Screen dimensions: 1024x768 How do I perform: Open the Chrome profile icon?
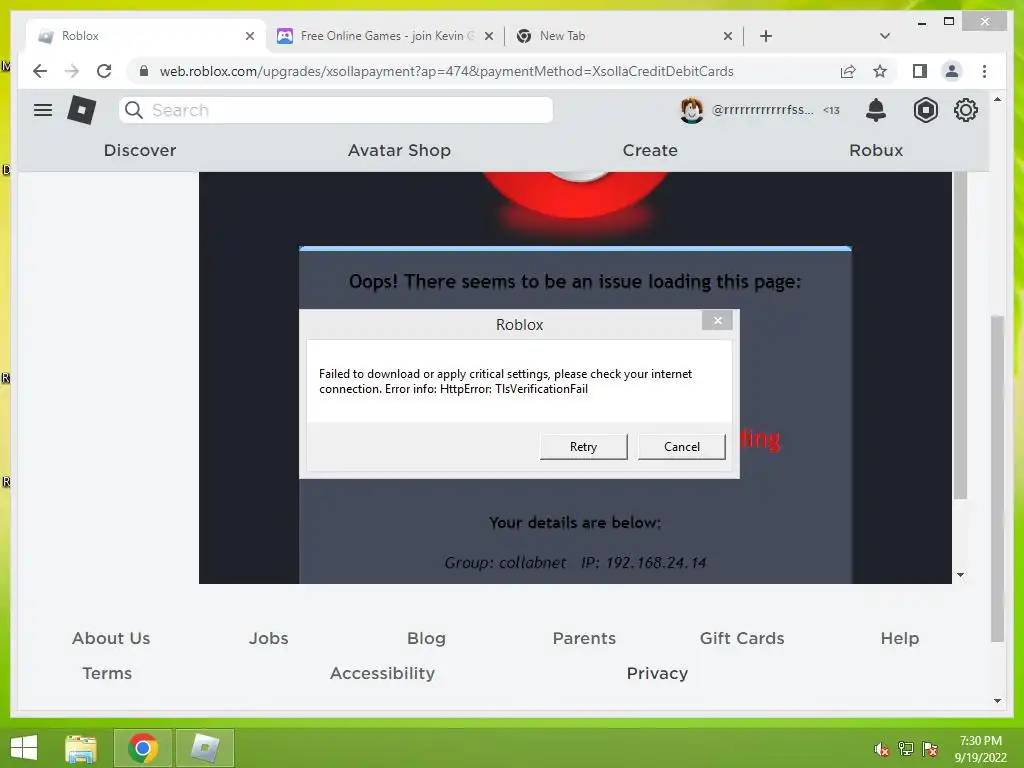[952, 71]
